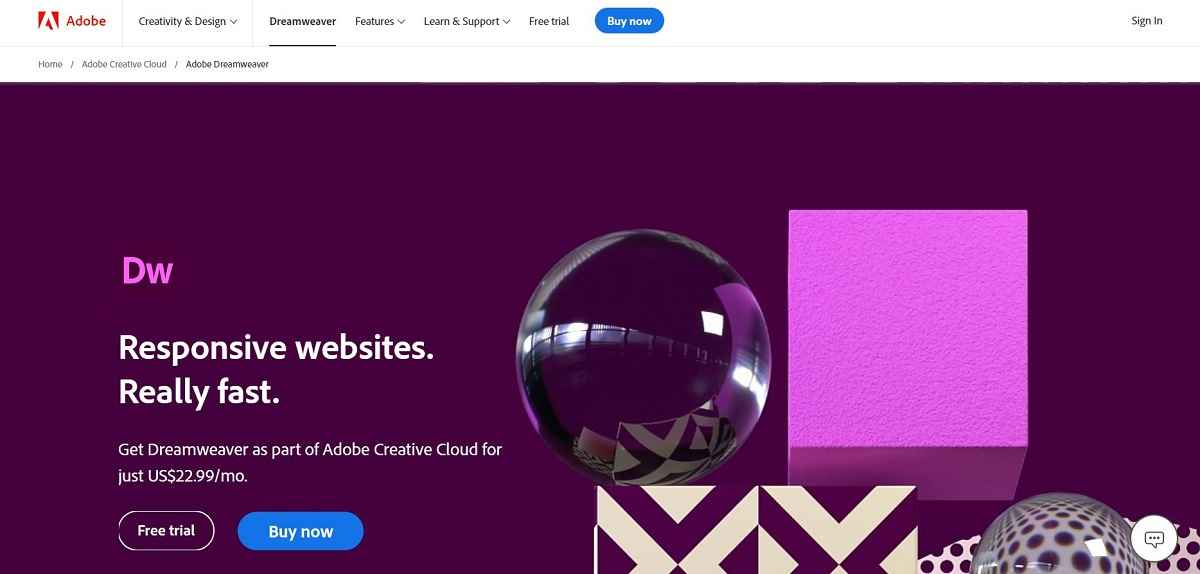This screenshot has height=574, width=1200.
Task: Select the Dreamweaver nav tab
Action: tap(302, 21)
